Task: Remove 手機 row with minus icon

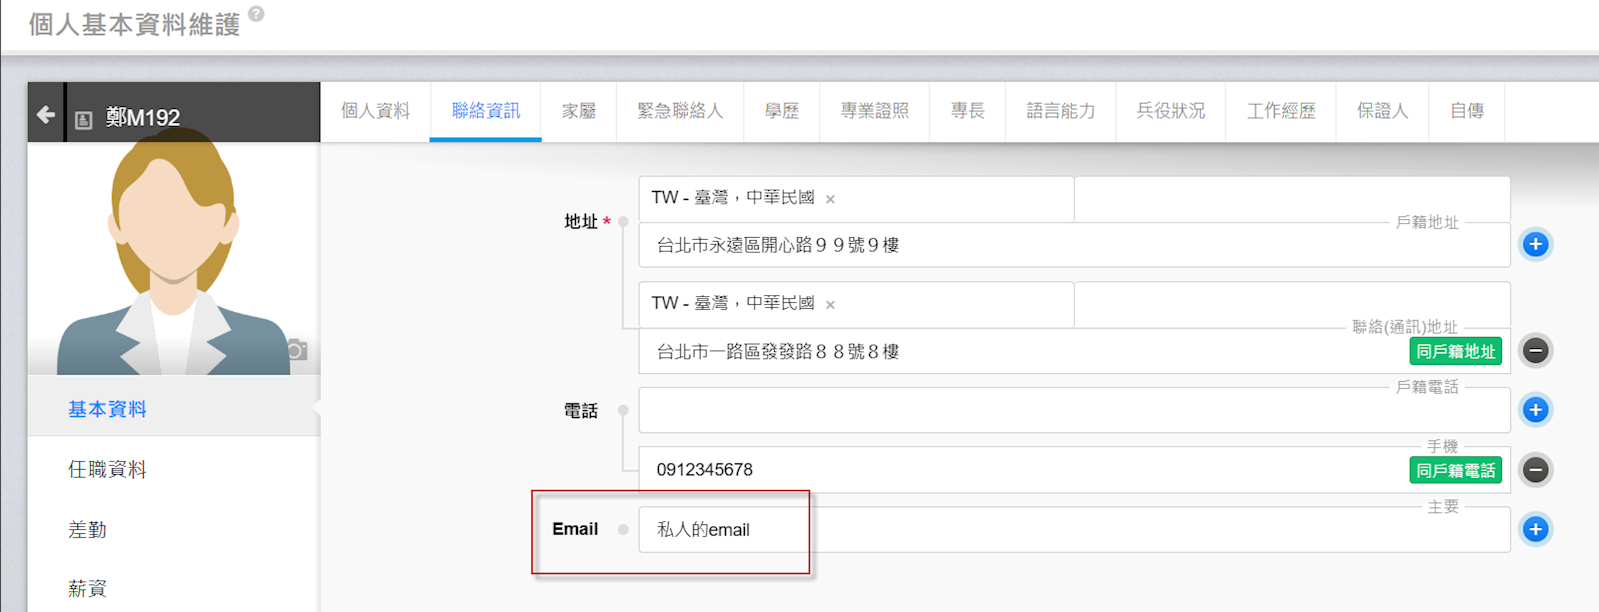Action: [x=1535, y=470]
